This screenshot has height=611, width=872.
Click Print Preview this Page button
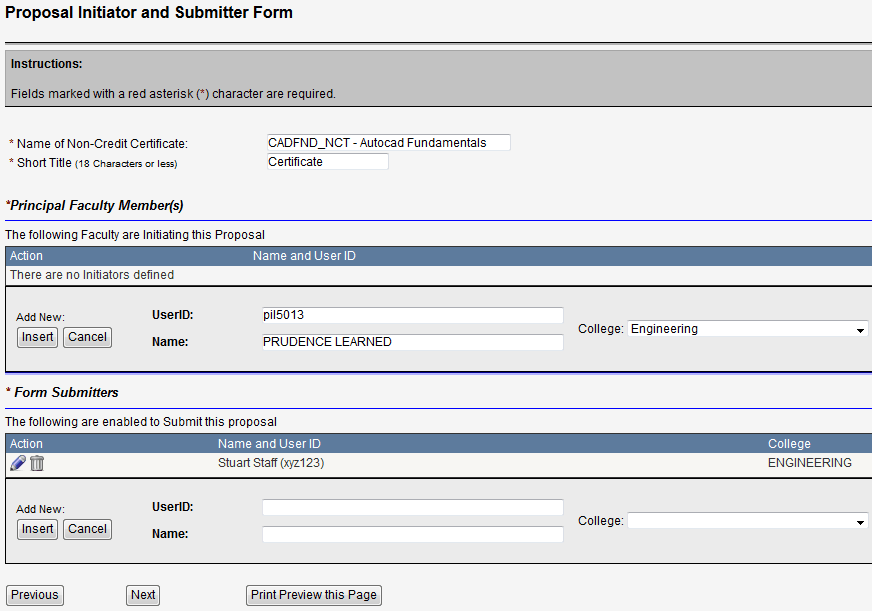pyautogui.click(x=314, y=595)
